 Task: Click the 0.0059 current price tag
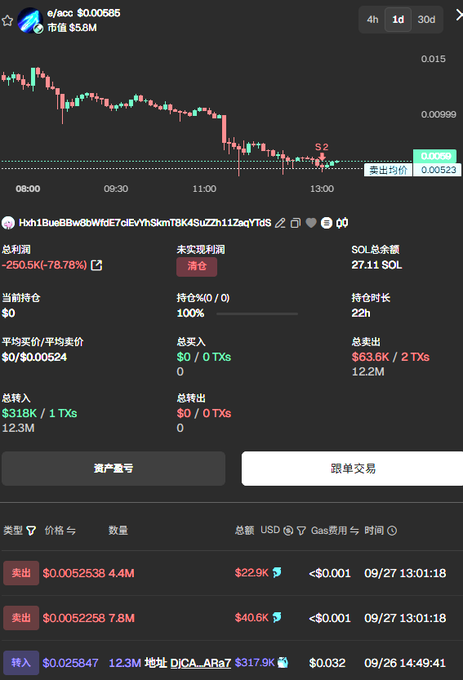point(435,156)
